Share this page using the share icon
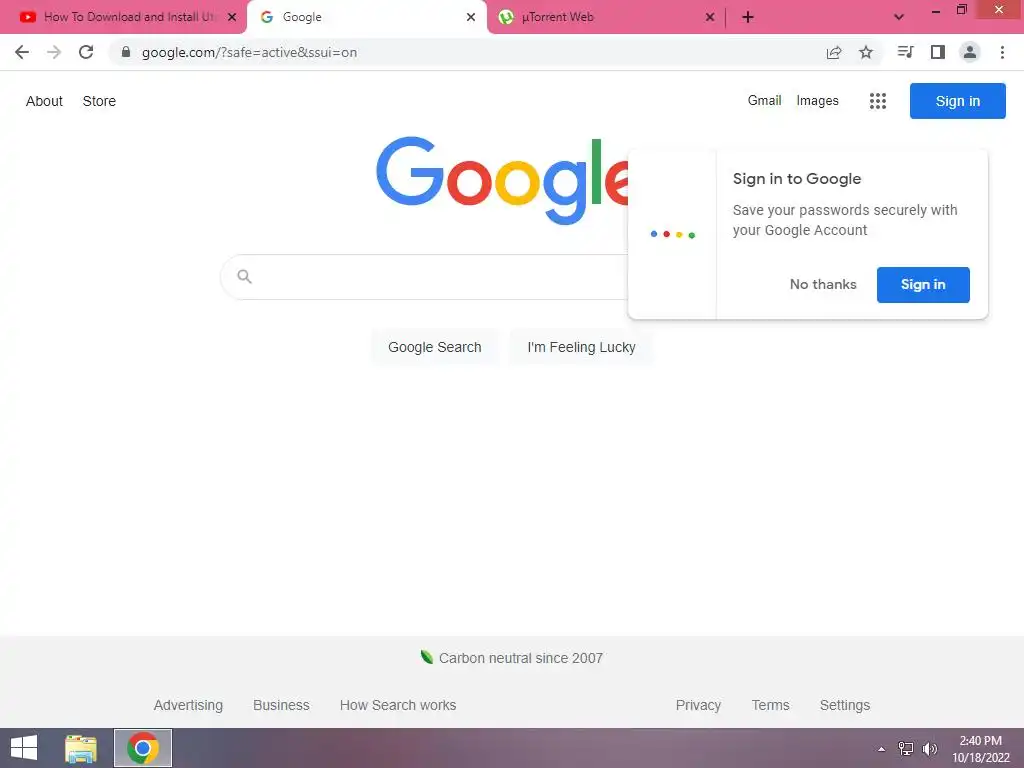Viewport: 1024px width, 768px height. click(x=834, y=52)
